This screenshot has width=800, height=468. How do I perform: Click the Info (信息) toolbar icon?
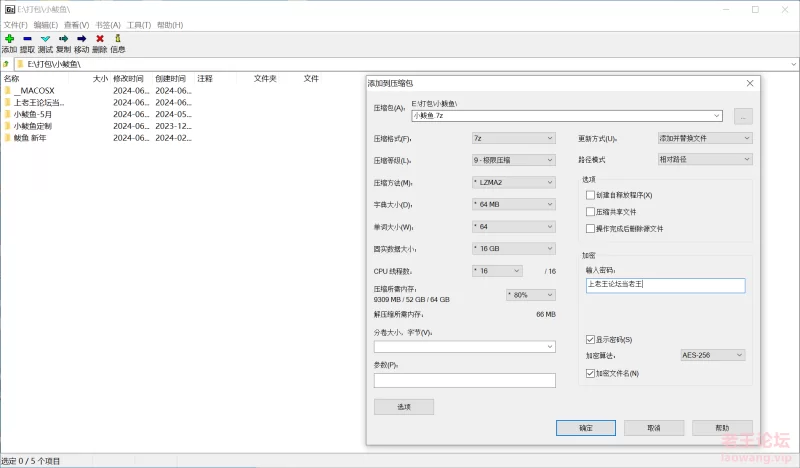click(117, 39)
